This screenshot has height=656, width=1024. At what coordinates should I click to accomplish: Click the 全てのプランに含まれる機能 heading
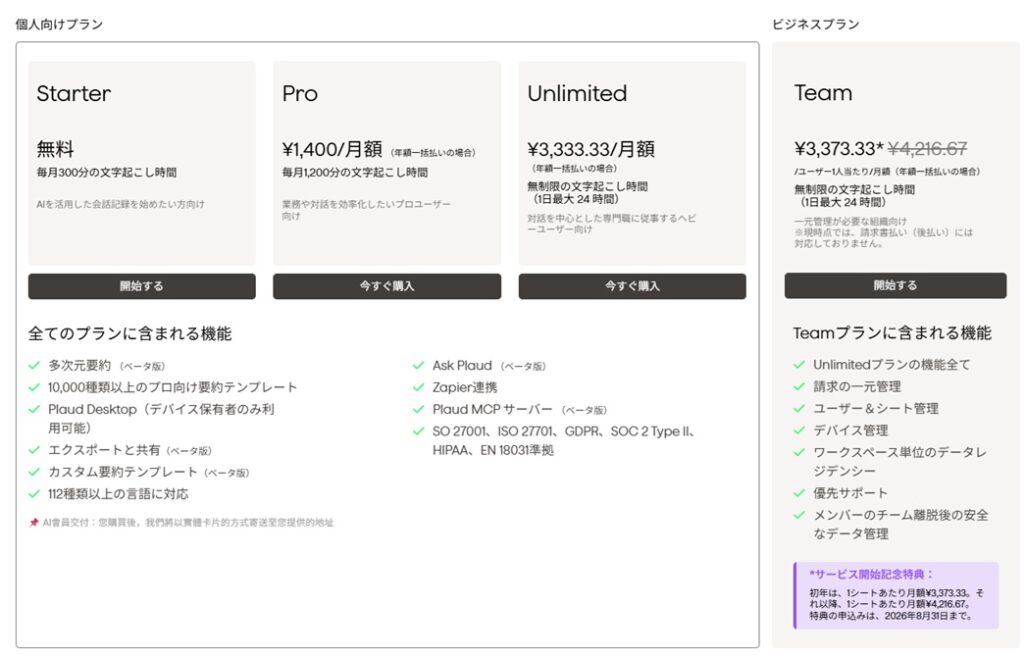click(x=130, y=333)
